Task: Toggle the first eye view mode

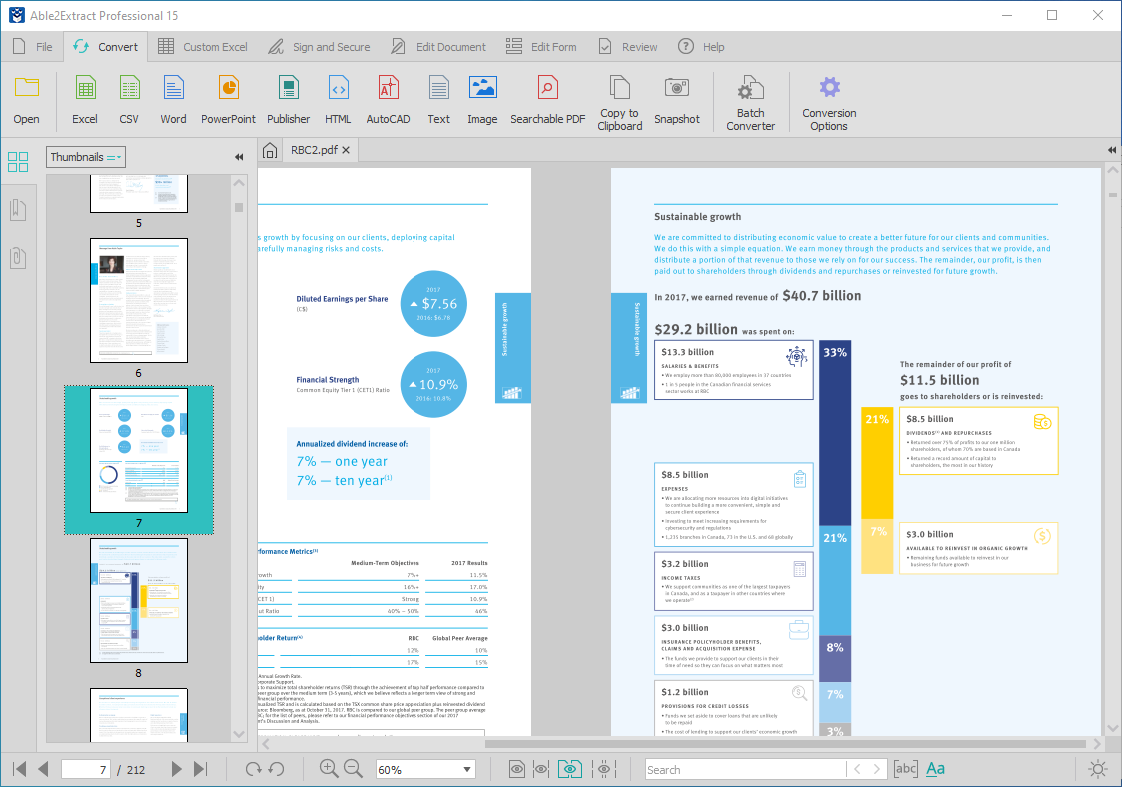Action: coord(517,769)
